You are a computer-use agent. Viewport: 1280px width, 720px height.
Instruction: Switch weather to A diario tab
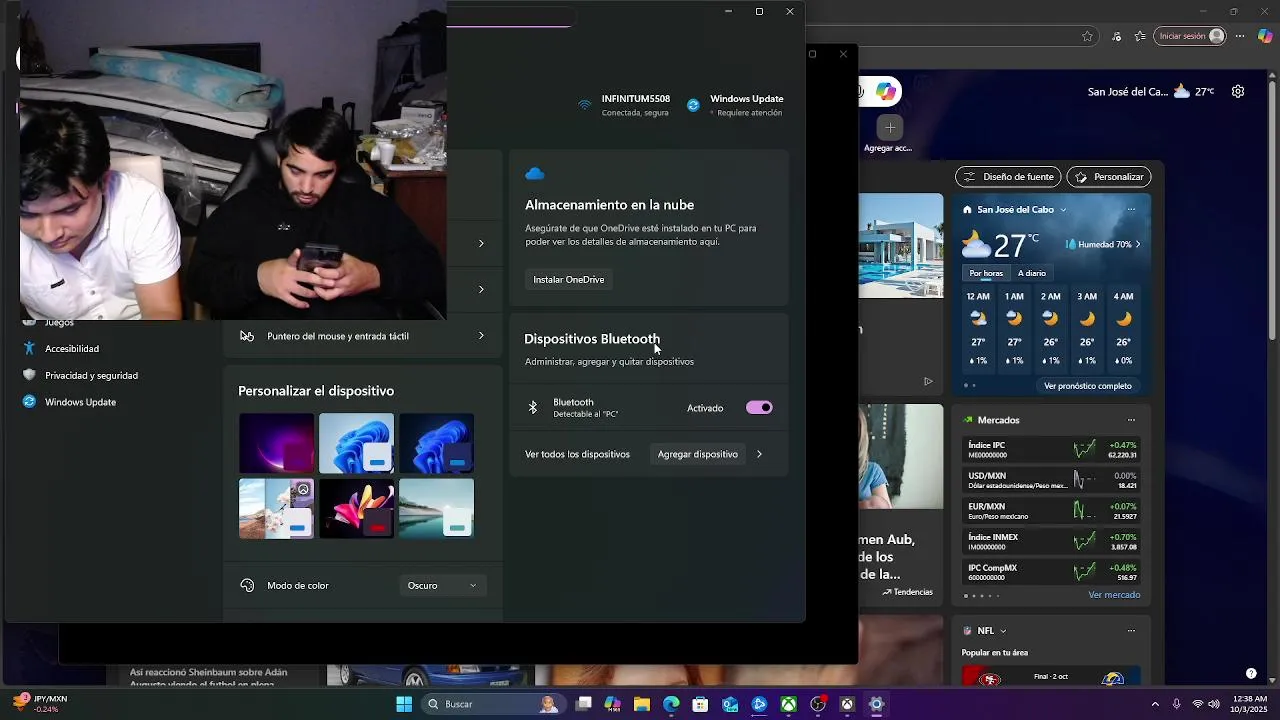1032,273
